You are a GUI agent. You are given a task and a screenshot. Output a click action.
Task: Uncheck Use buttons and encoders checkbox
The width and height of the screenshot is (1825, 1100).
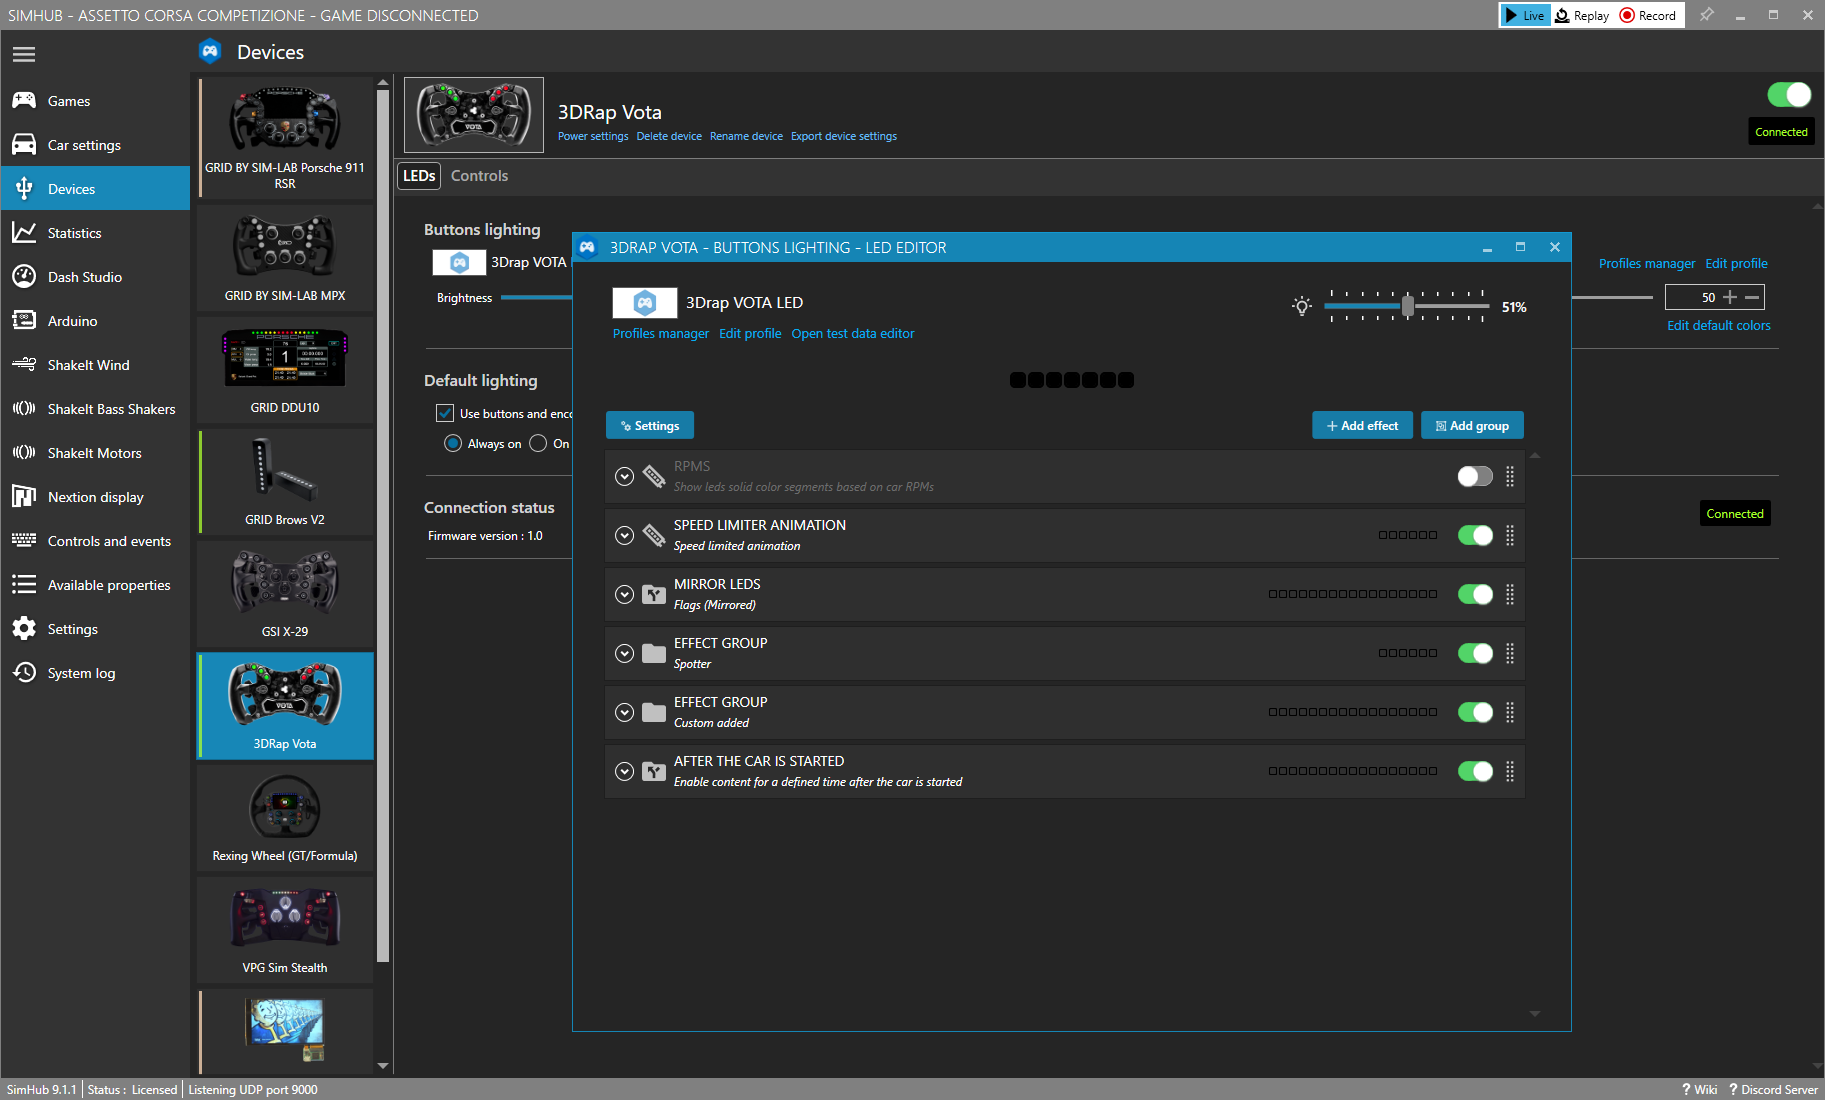[x=445, y=413]
